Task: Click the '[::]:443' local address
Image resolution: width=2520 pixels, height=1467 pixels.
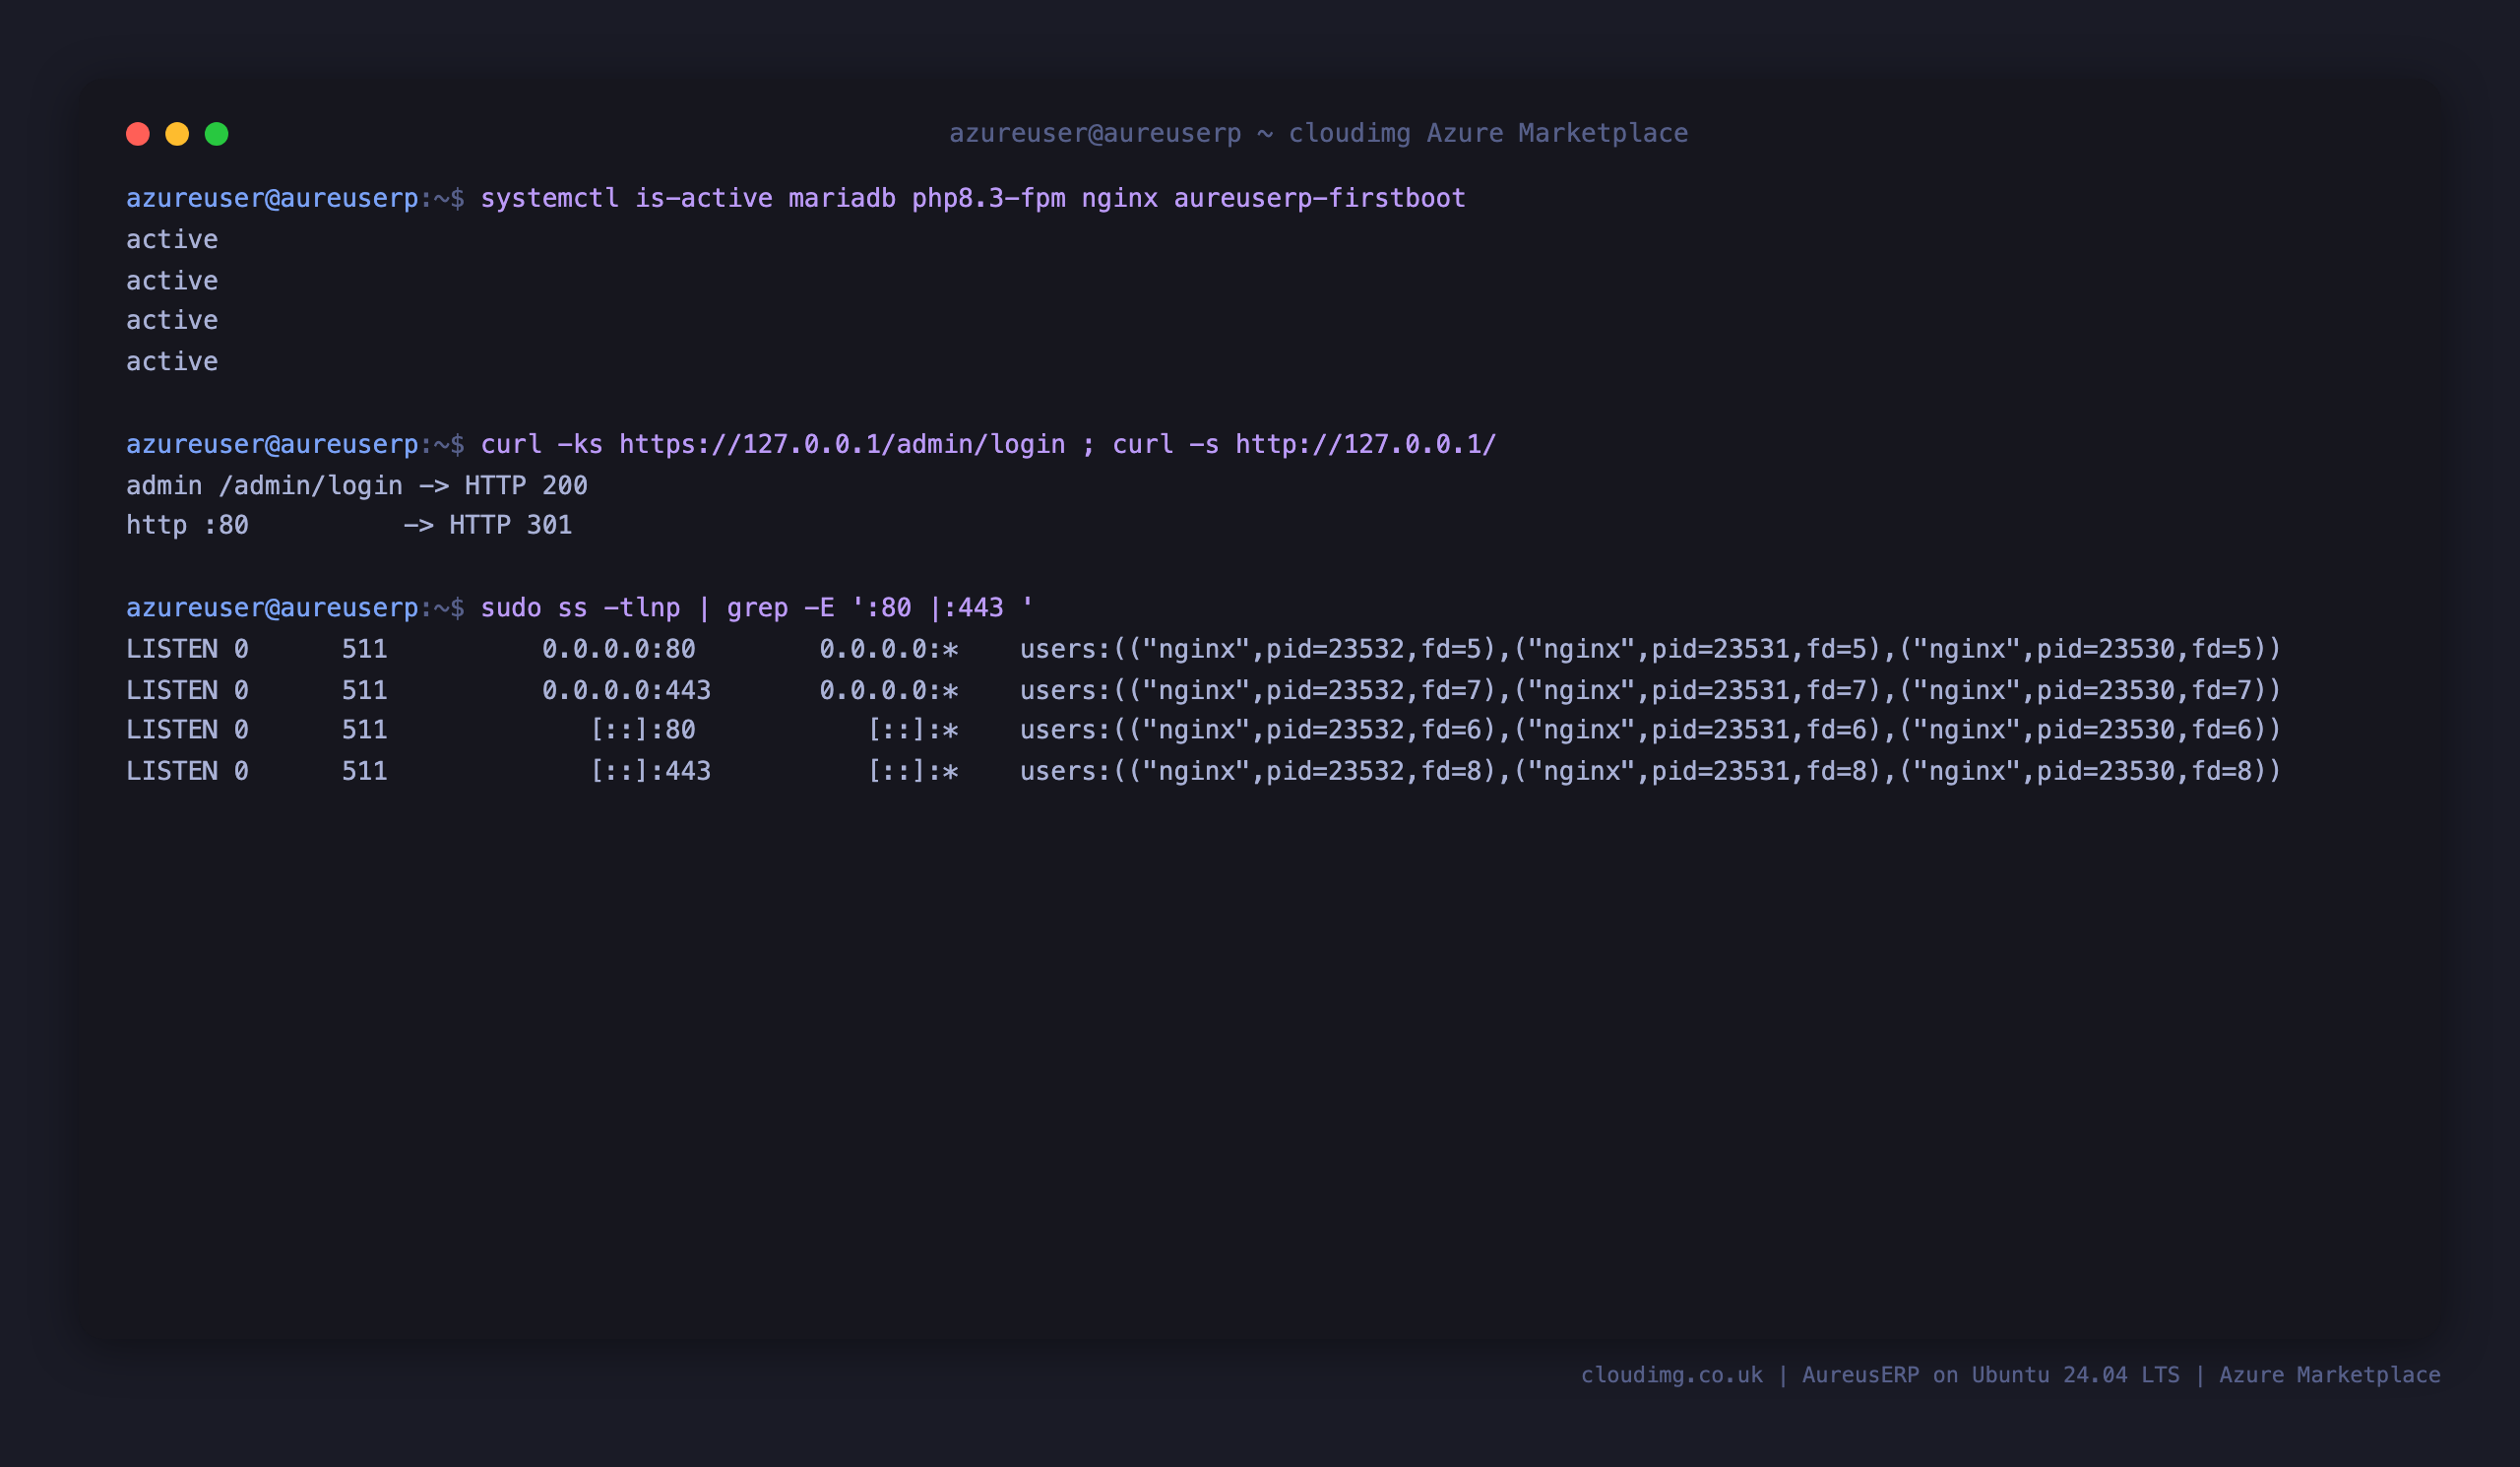Action: pos(651,771)
